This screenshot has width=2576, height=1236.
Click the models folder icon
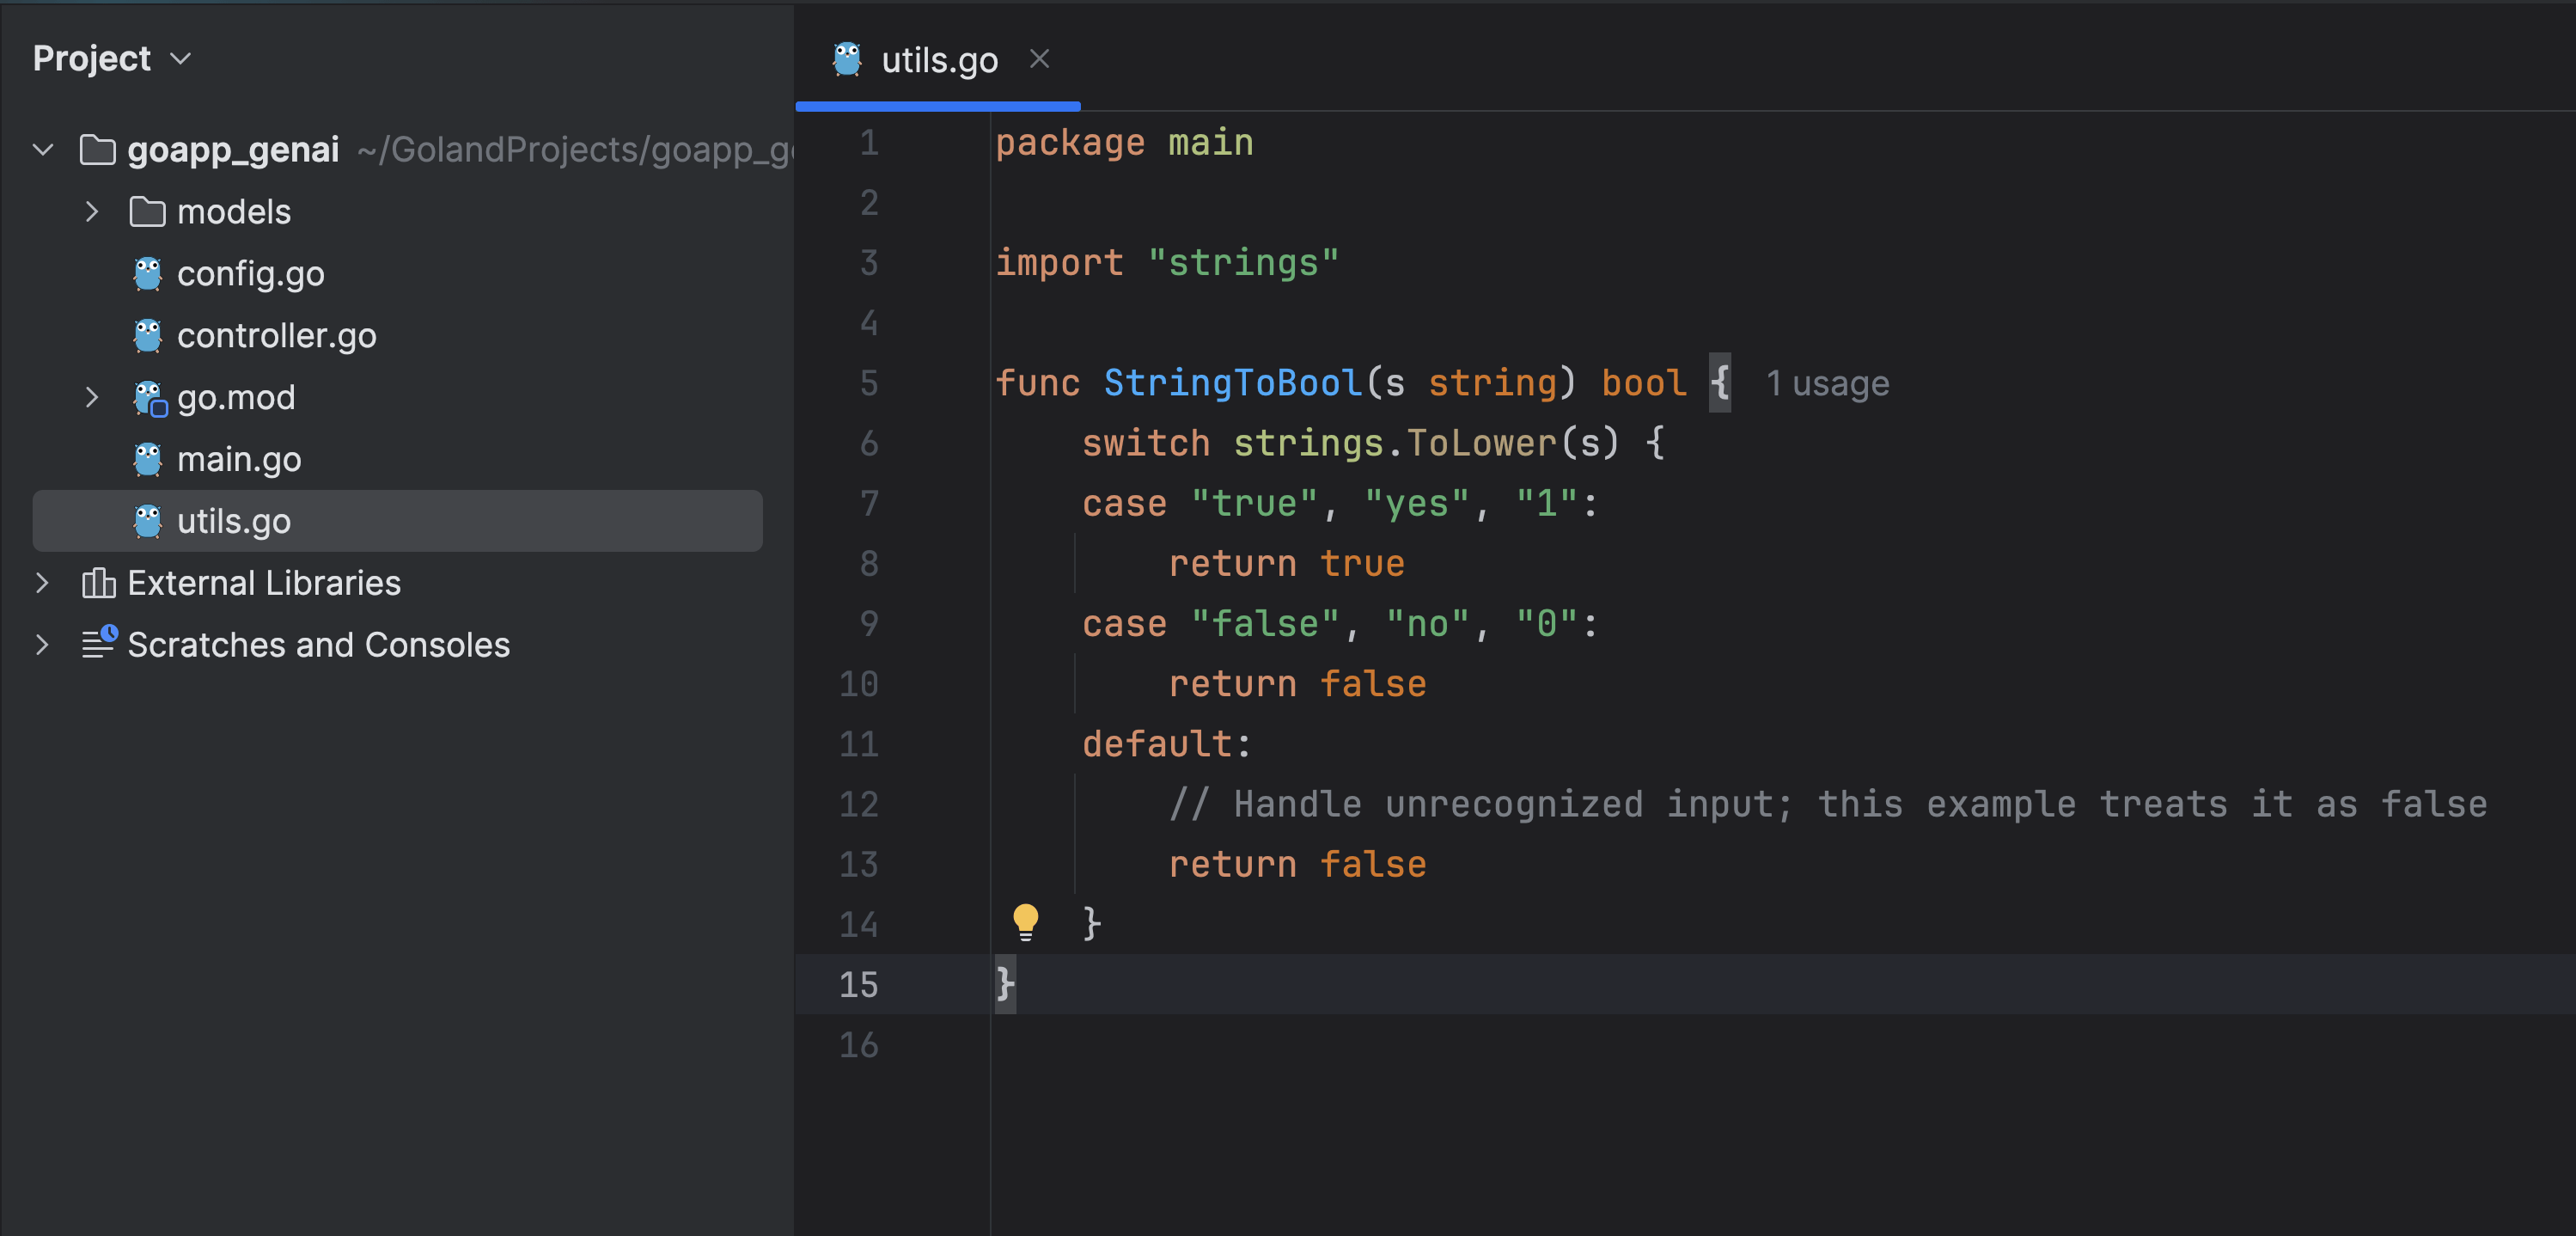pos(147,212)
